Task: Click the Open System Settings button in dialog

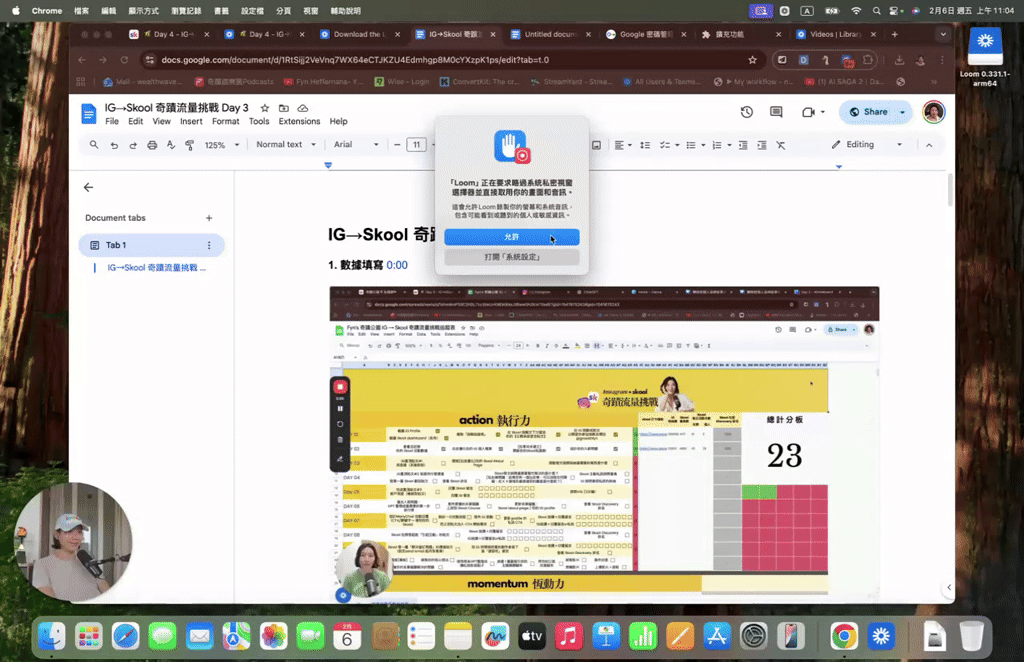Action: tap(511, 257)
